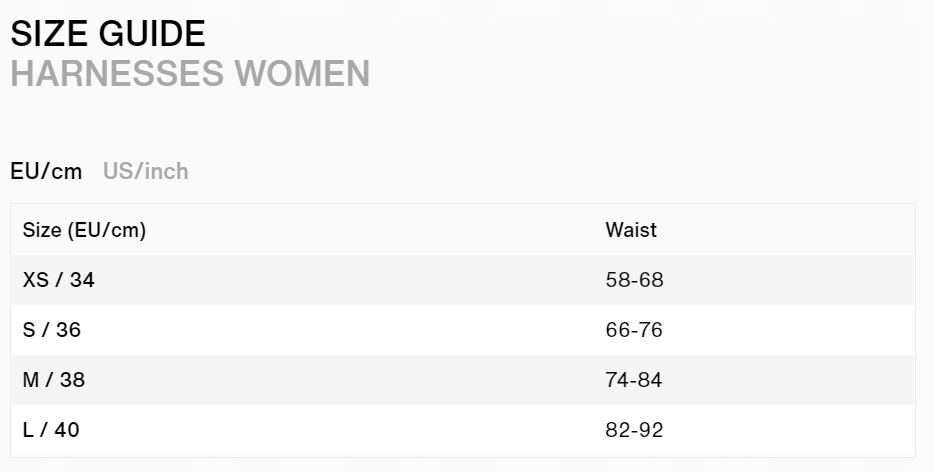Click the waist value '82-92'
The image size is (934, 472).
pos(634,430)
